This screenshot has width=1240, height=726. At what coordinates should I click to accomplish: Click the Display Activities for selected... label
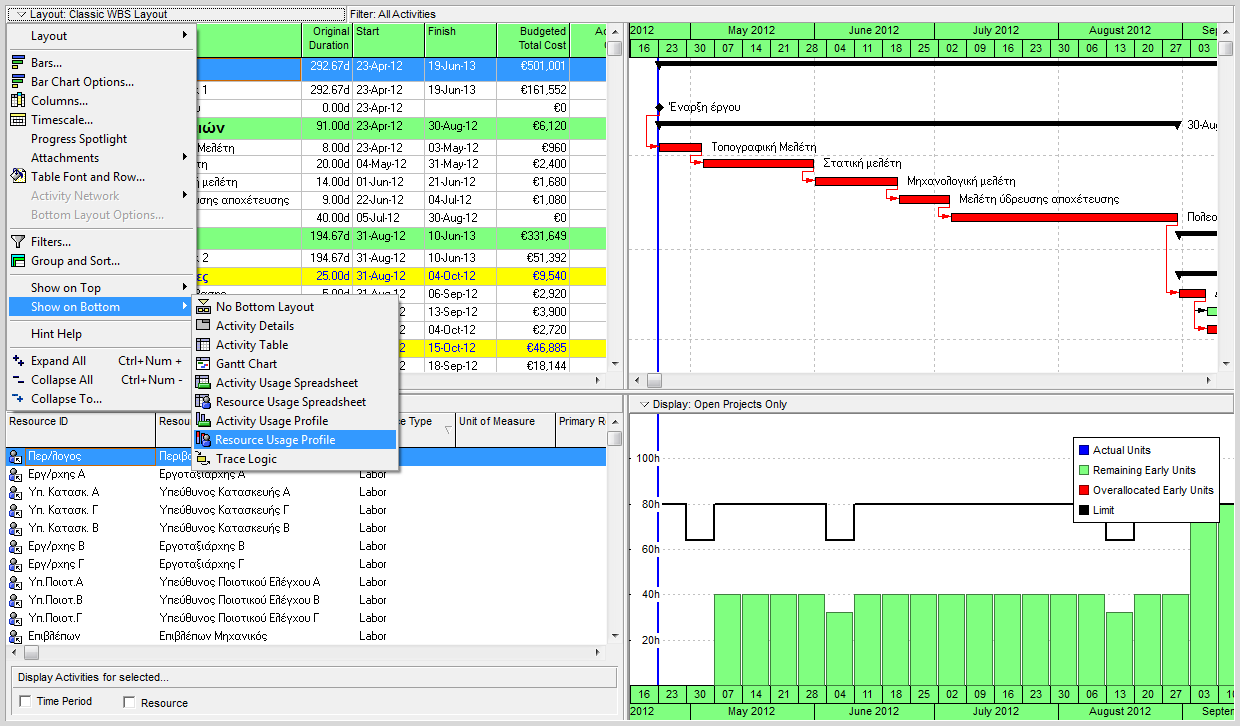click(95, 677)
